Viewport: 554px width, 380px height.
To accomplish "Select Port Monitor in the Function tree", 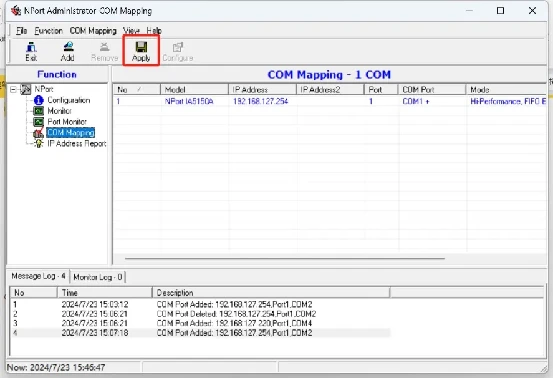I will point(67,122).
